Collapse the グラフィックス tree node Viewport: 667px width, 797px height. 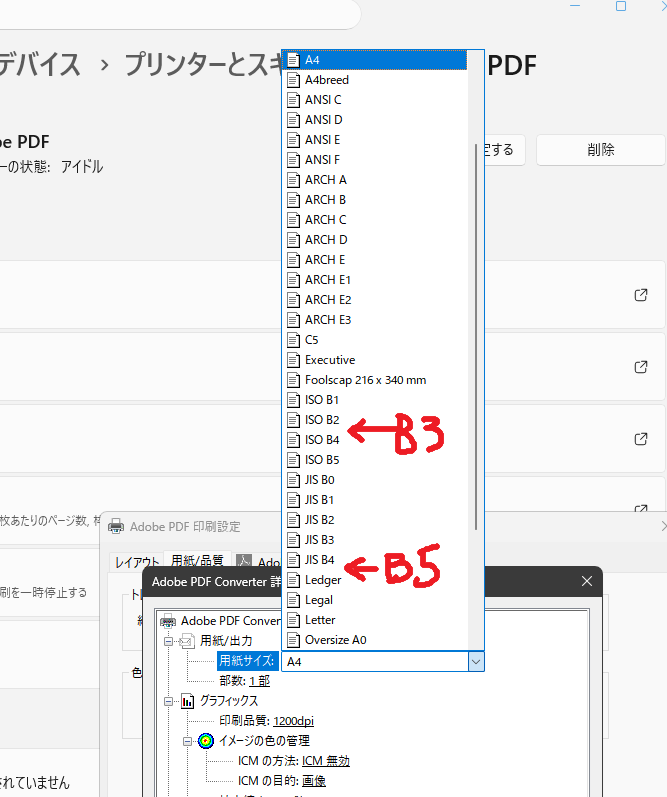tap(168, 701)
